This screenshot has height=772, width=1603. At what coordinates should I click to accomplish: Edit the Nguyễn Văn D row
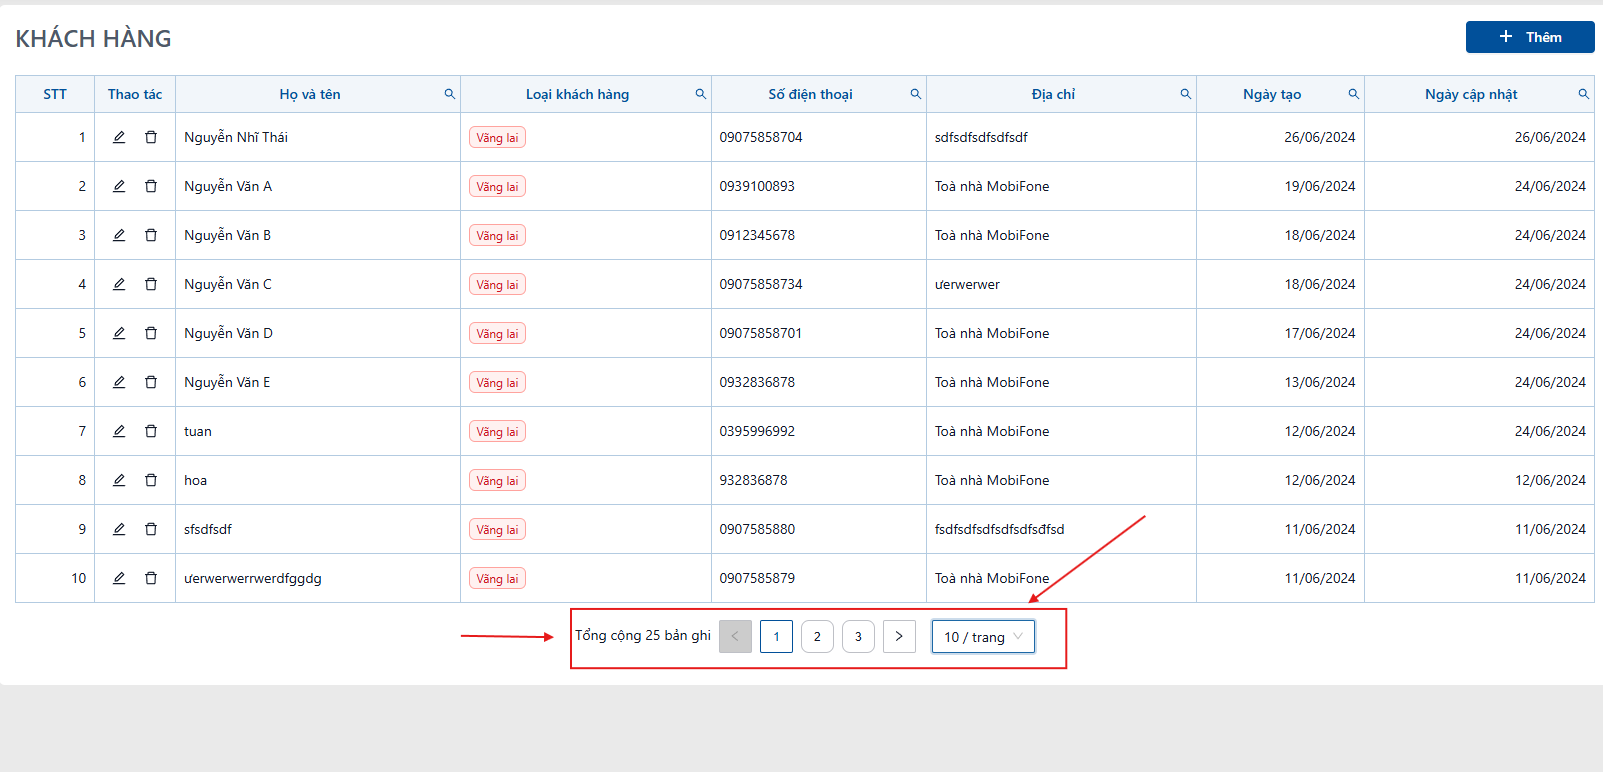coord(119,333)
